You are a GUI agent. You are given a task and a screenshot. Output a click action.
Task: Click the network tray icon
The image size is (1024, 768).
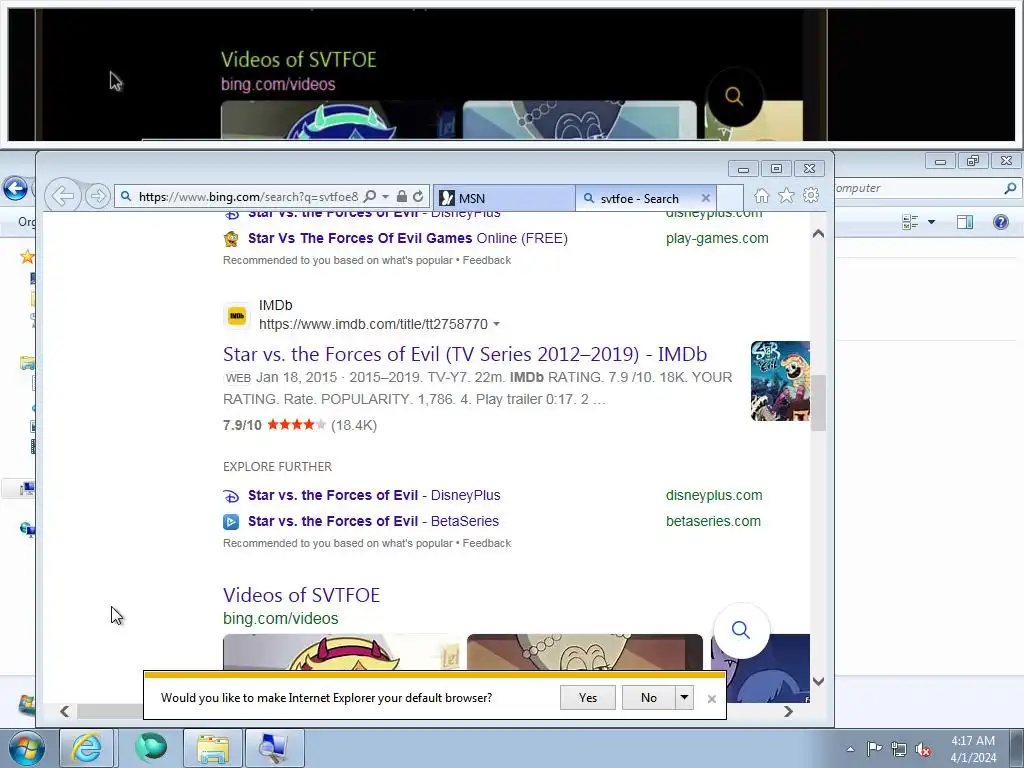click(899, 750)
